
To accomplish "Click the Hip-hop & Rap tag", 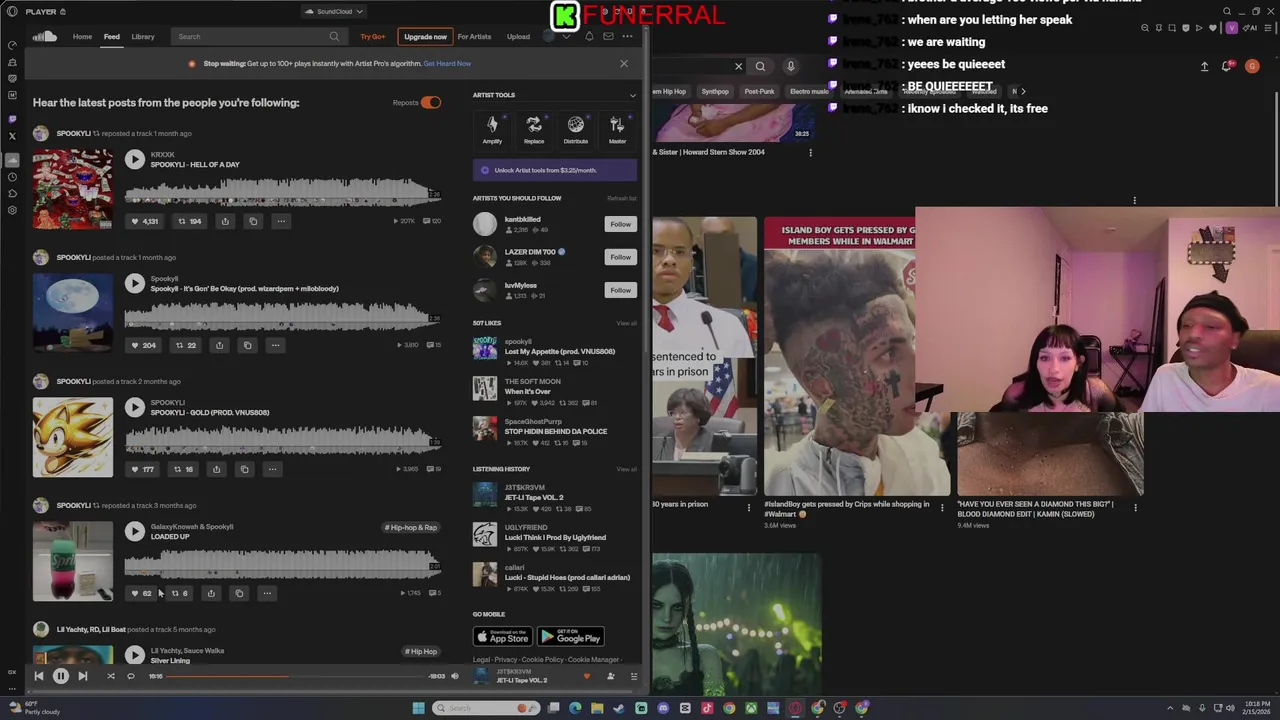I will (411, 527).
